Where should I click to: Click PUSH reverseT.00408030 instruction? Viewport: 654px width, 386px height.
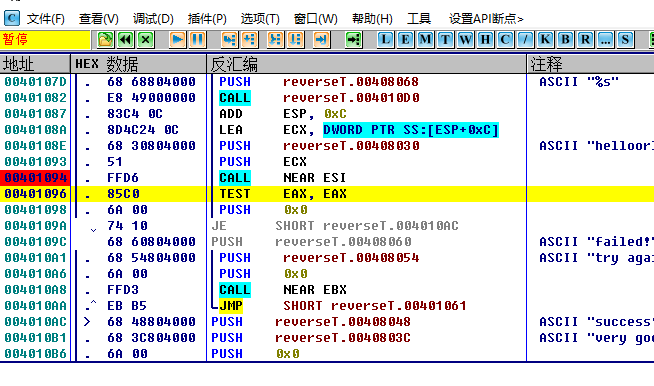319,146
